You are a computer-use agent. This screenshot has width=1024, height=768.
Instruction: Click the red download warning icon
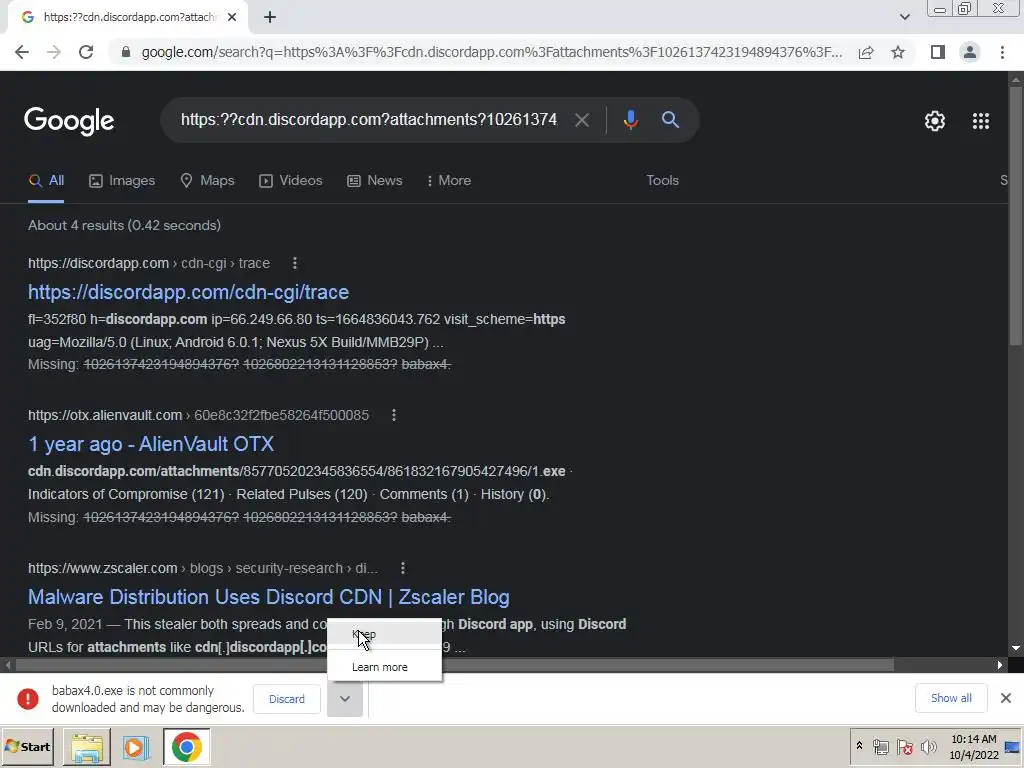27,699
